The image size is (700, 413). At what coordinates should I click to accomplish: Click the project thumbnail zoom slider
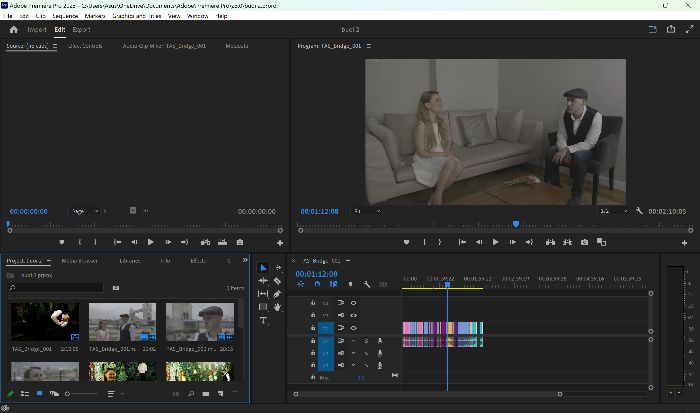[82, 394]
